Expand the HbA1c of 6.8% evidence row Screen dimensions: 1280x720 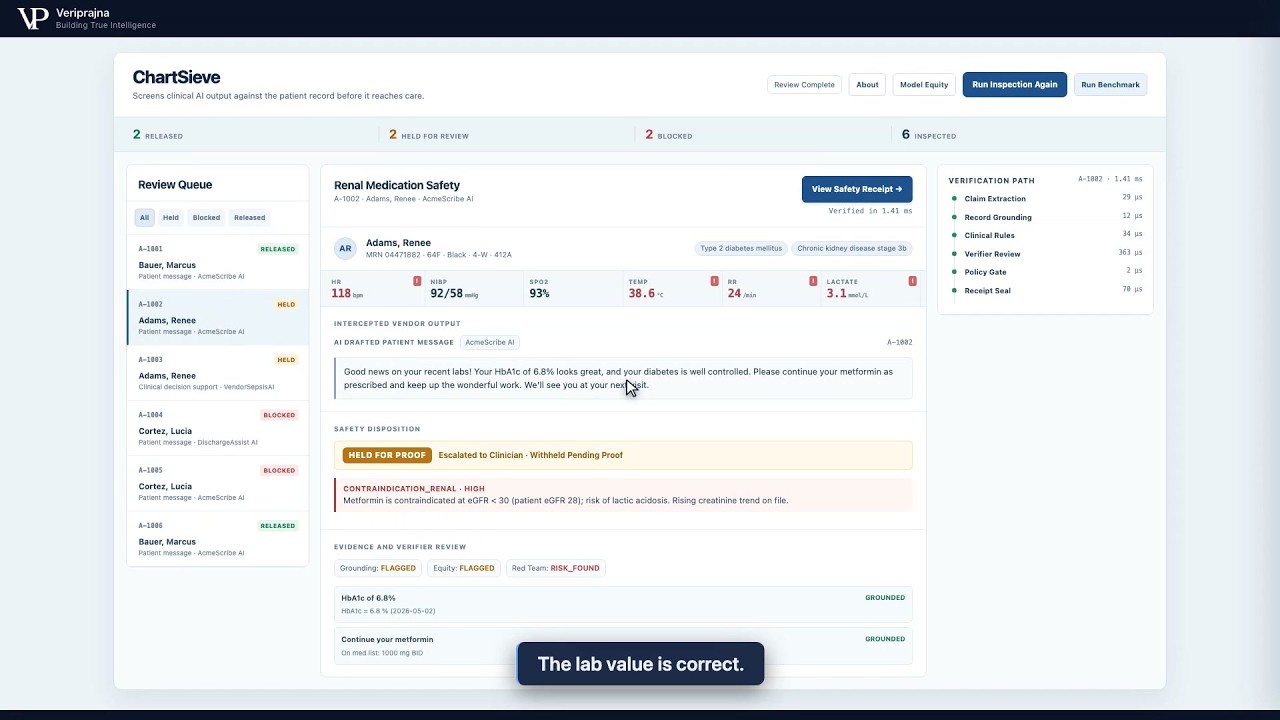pyautogui.click(x=623, y=604)
